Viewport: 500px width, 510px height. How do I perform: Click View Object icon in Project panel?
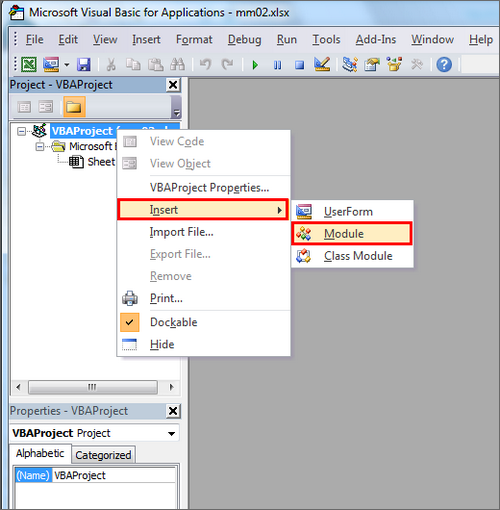45,107
